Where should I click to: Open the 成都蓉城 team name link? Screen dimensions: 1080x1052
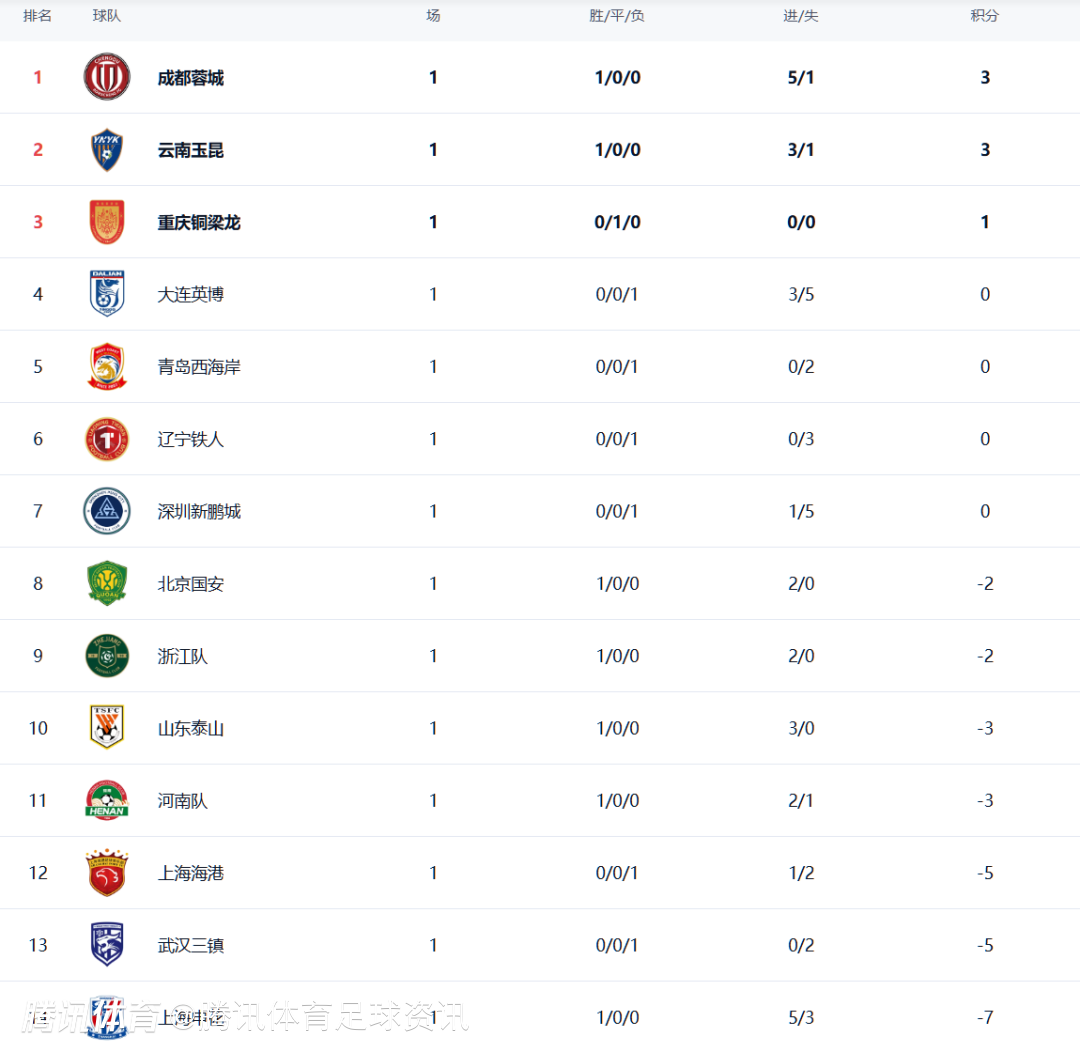[190, 78]
